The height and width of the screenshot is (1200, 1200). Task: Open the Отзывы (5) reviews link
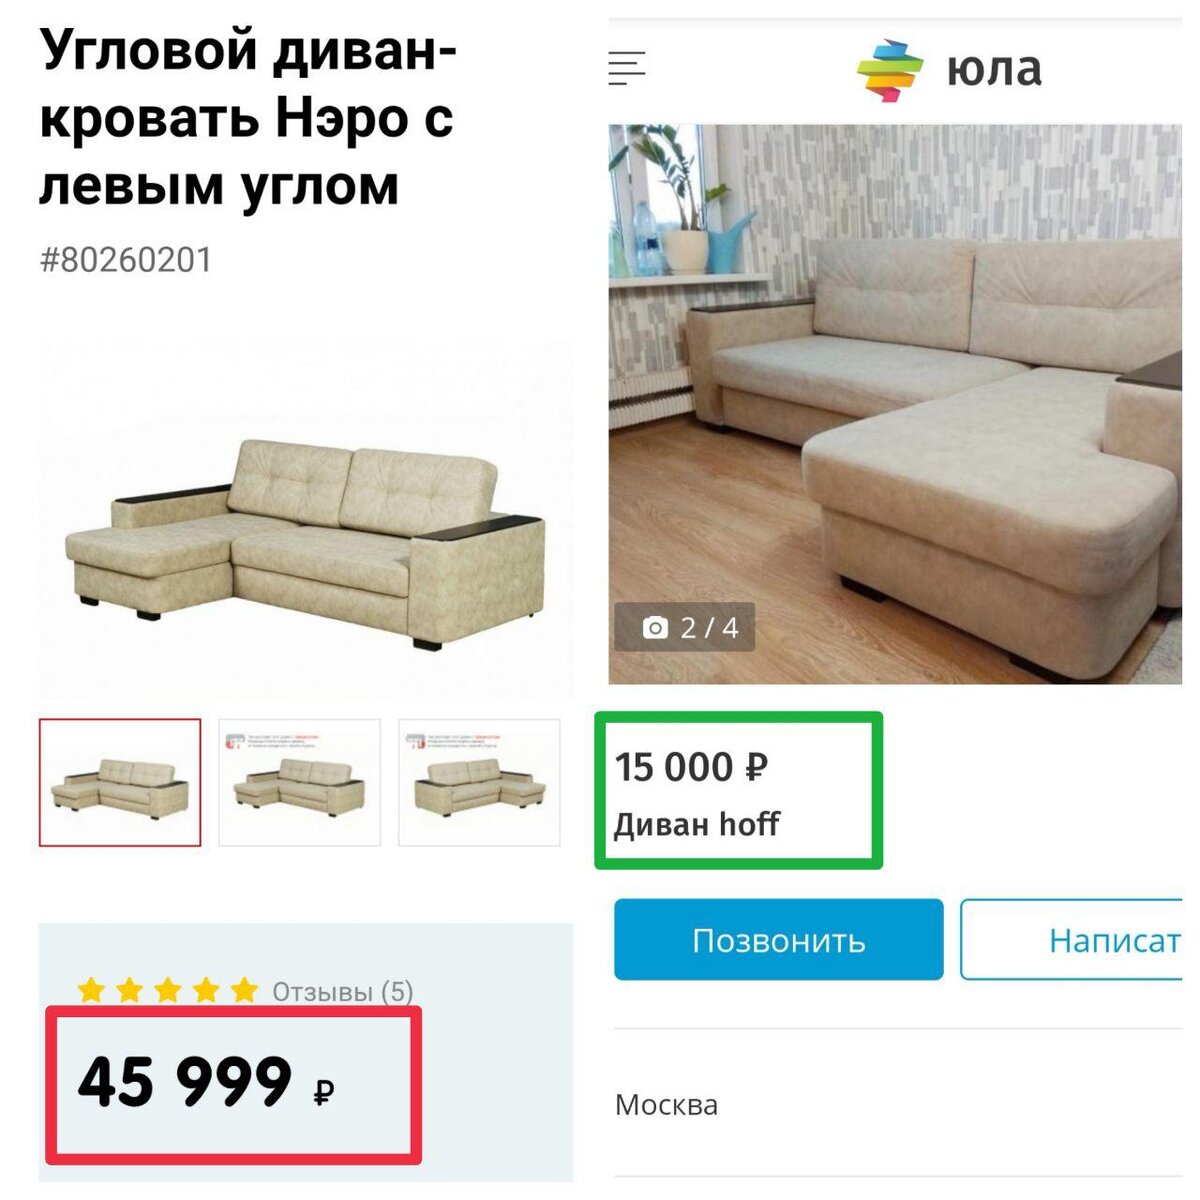(343, 992)
